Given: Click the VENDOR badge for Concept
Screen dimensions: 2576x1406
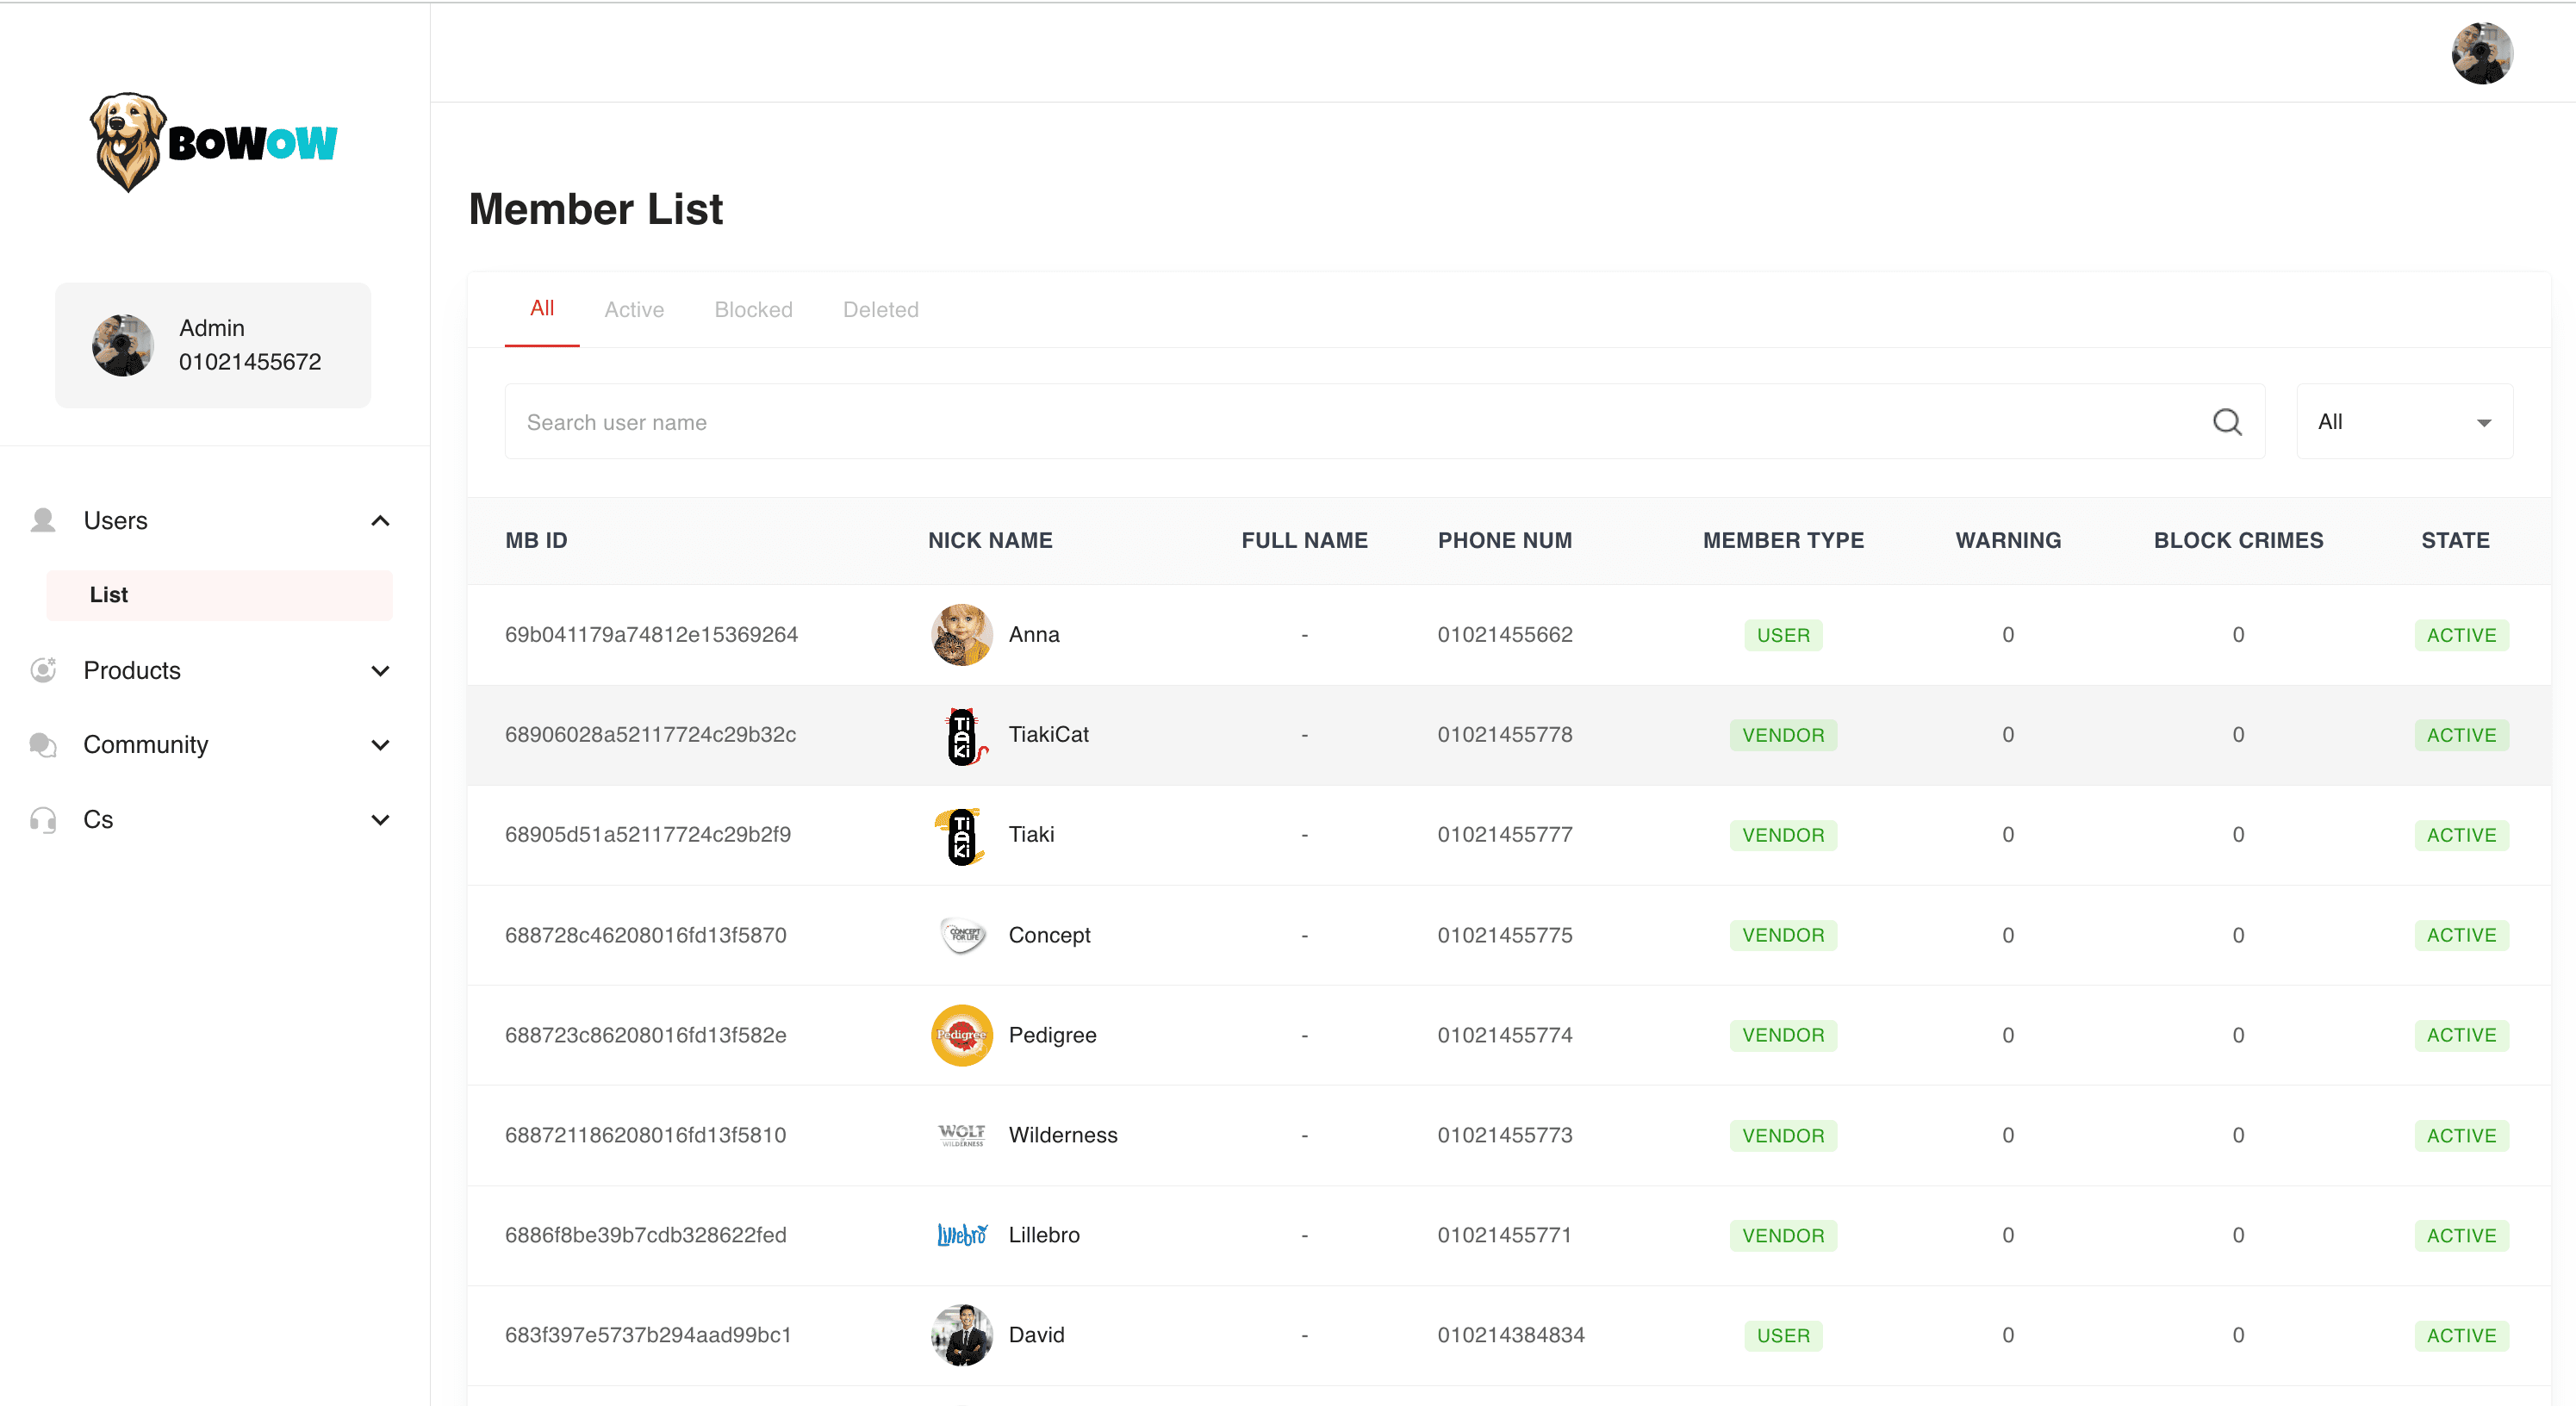Looking at the screenshot, I should click(1782, 935).
